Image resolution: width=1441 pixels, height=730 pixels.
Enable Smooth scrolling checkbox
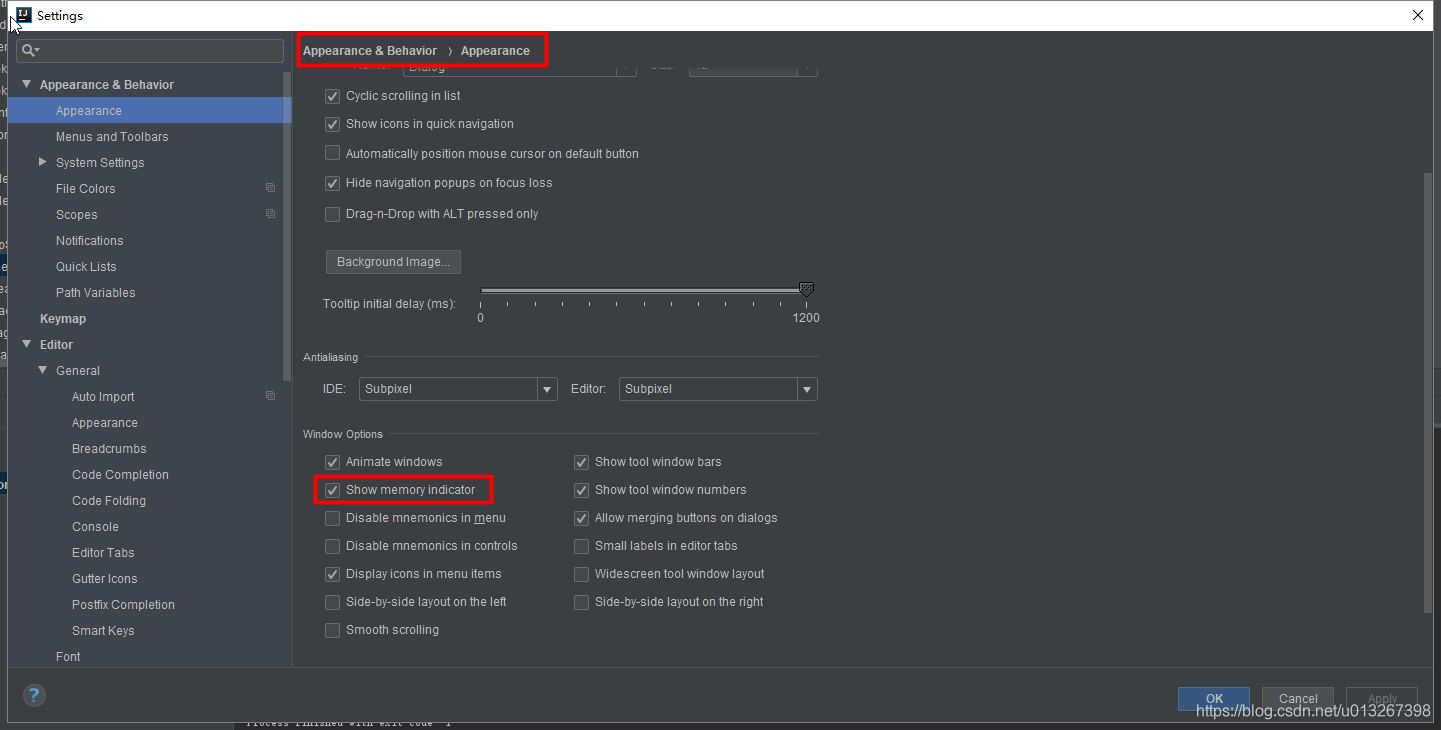(x=333, y=630)
